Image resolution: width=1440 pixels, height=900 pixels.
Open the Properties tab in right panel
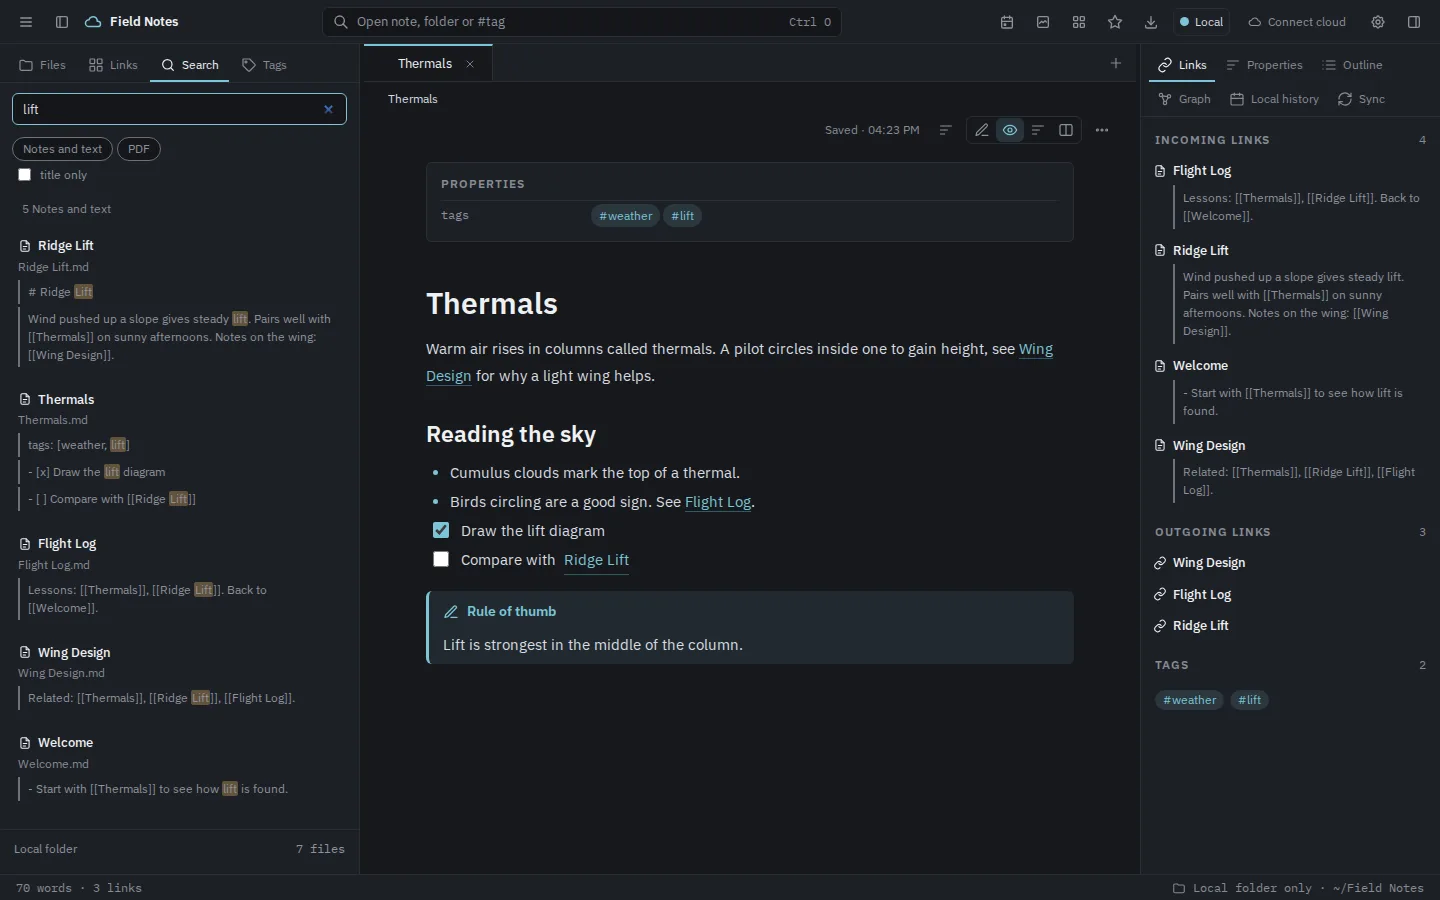coord(1264,65)
